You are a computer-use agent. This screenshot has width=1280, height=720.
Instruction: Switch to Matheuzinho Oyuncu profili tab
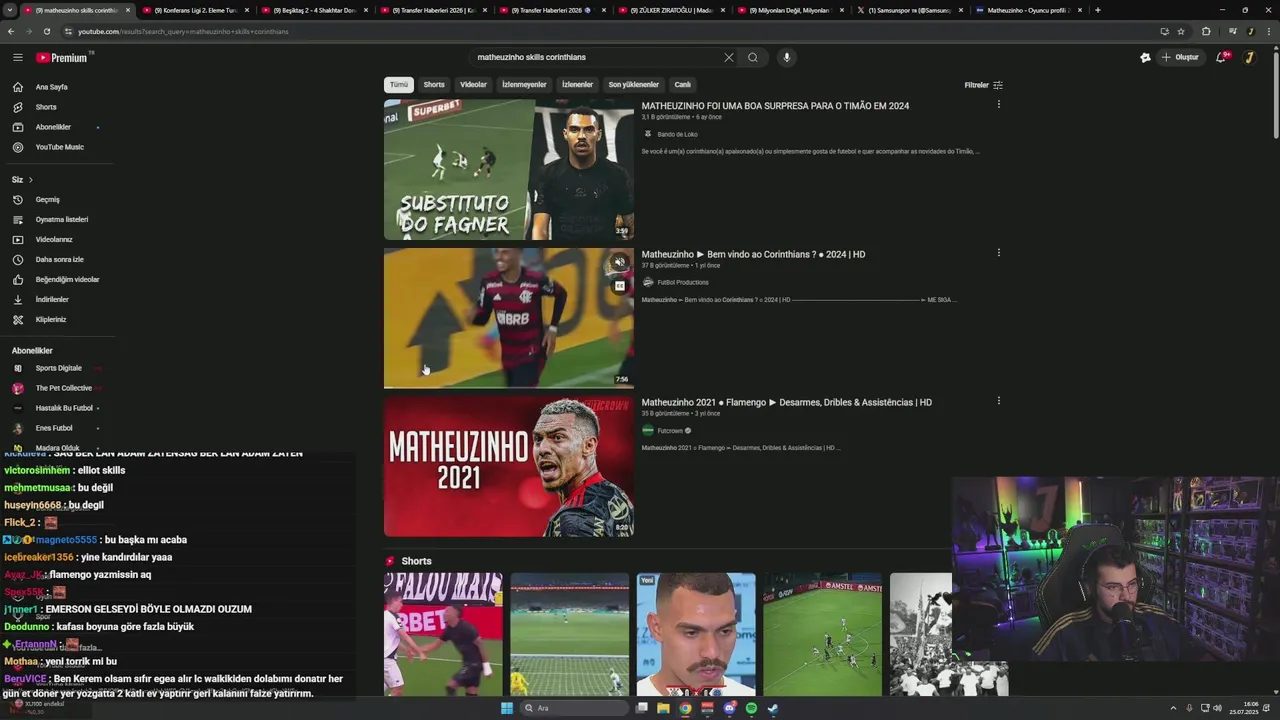[x=1027, y=10]
